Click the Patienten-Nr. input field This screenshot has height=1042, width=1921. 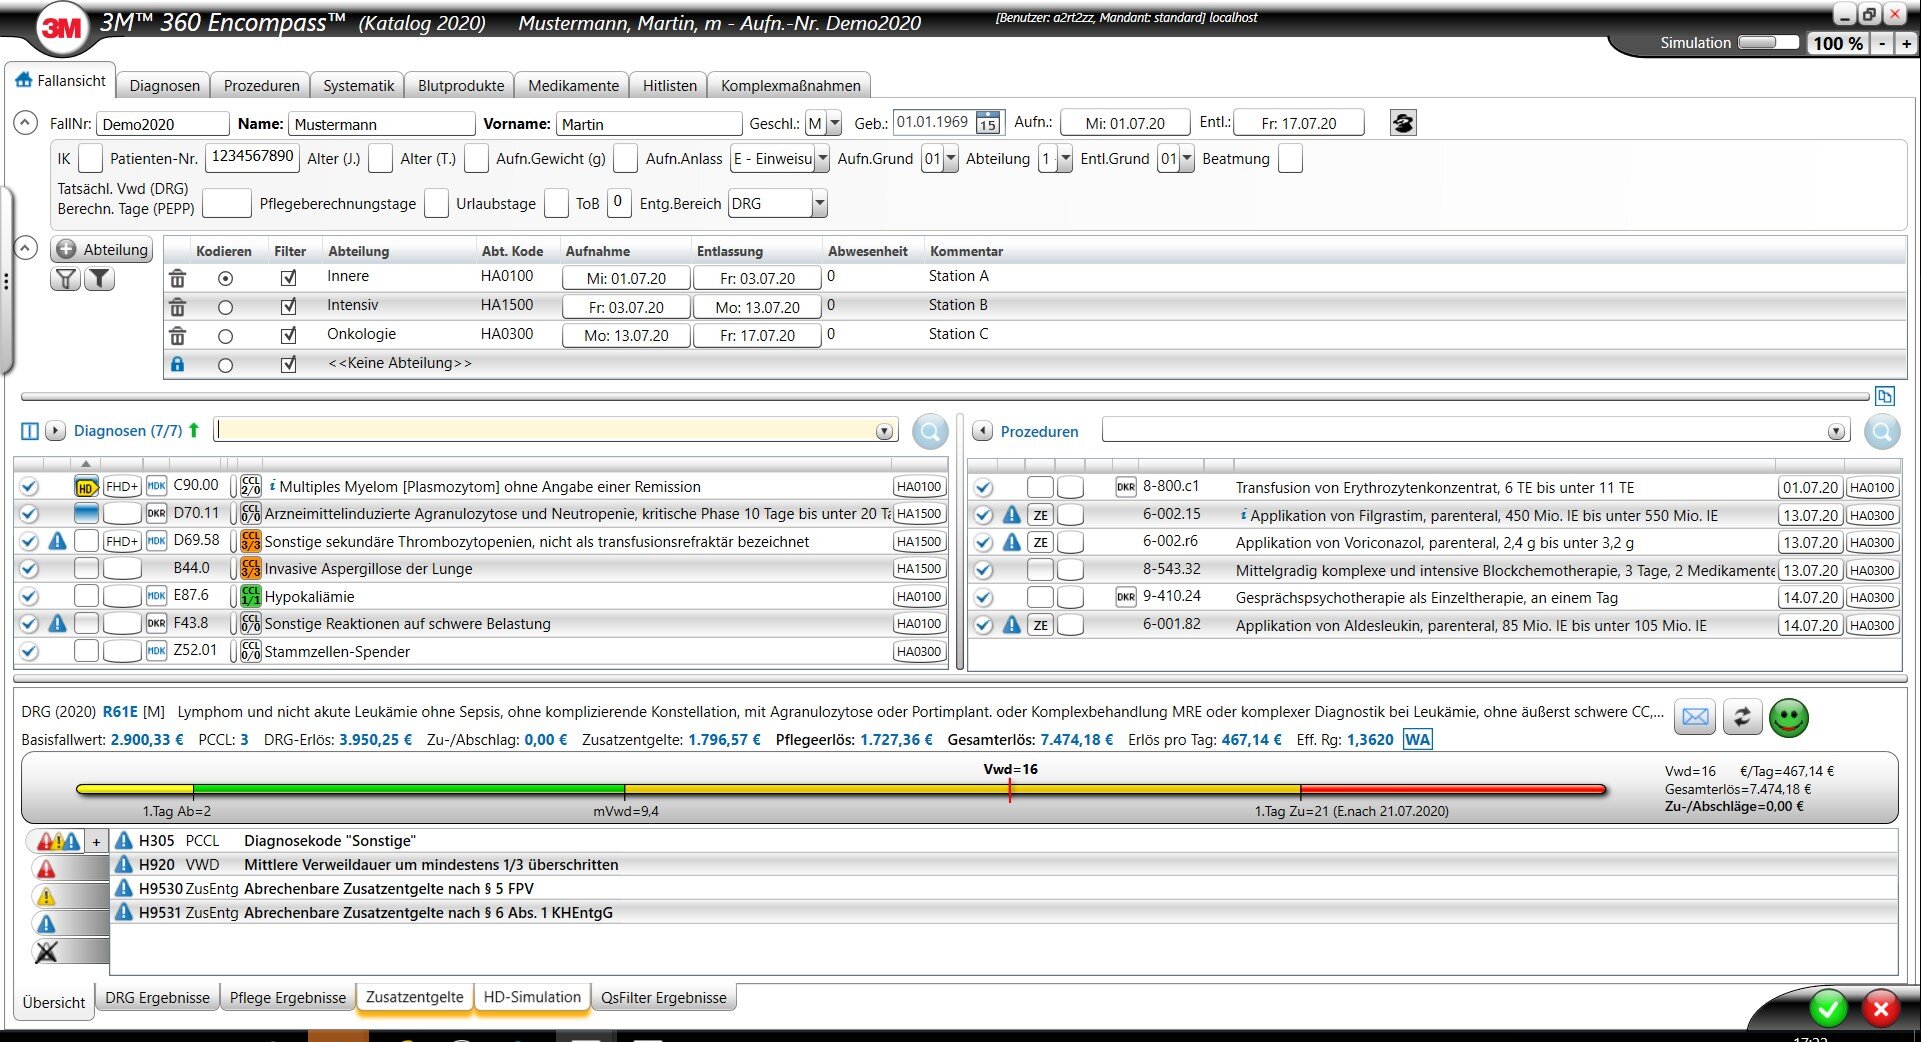[252, 158]
